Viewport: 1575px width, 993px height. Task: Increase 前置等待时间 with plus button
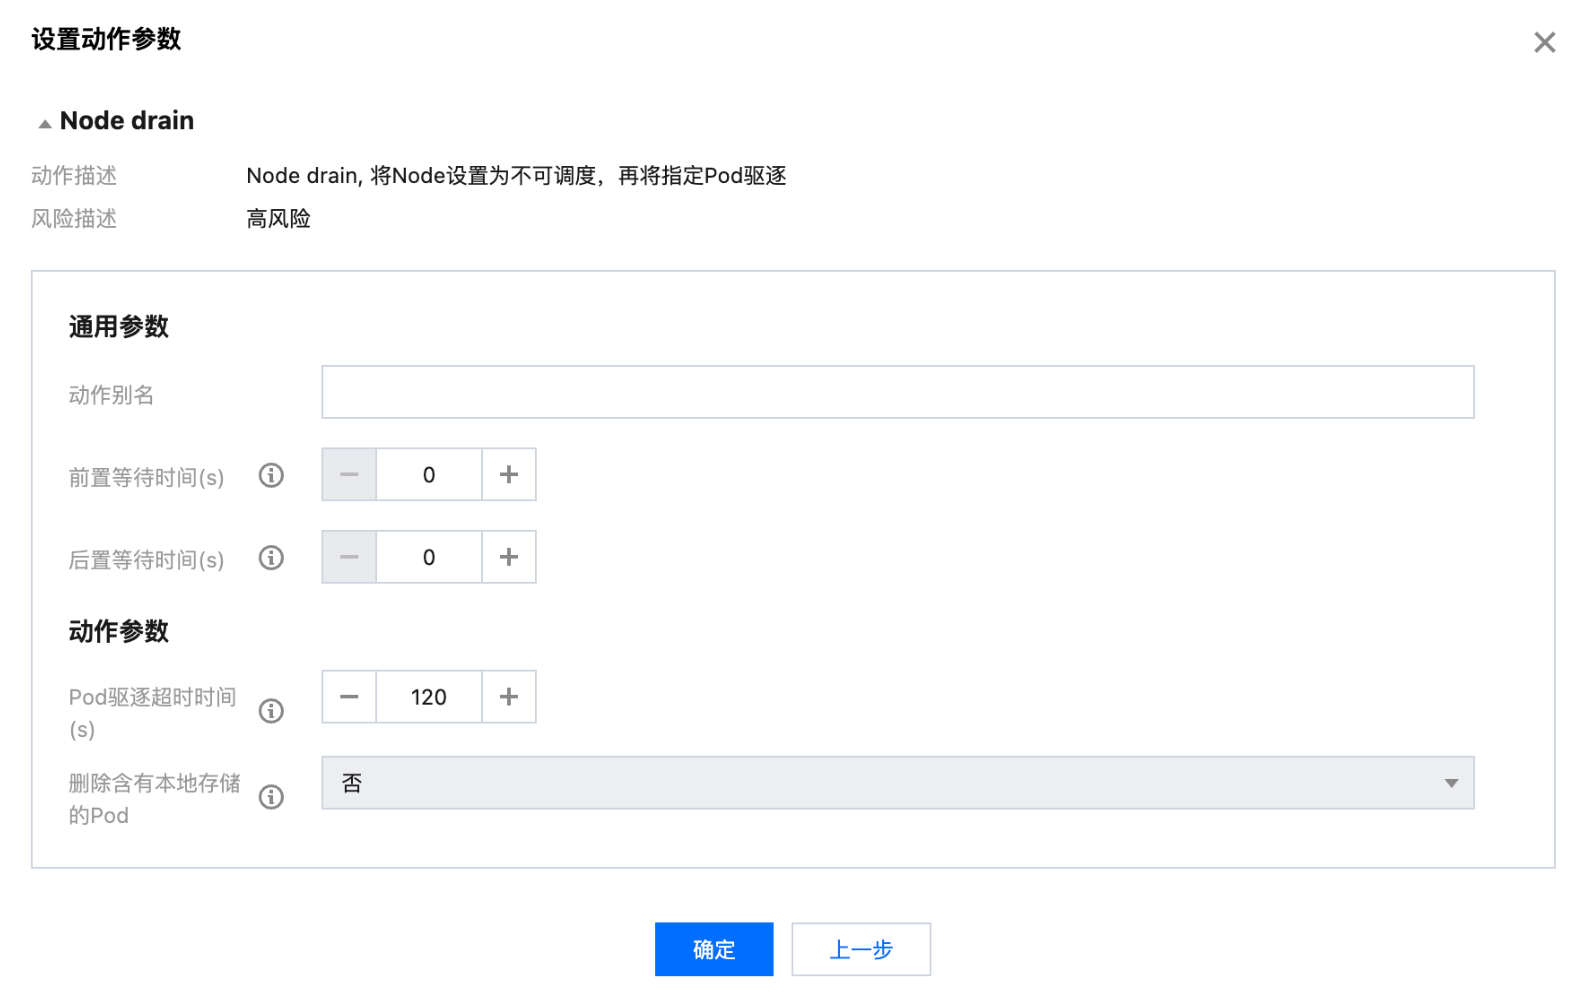pos(508,475)
